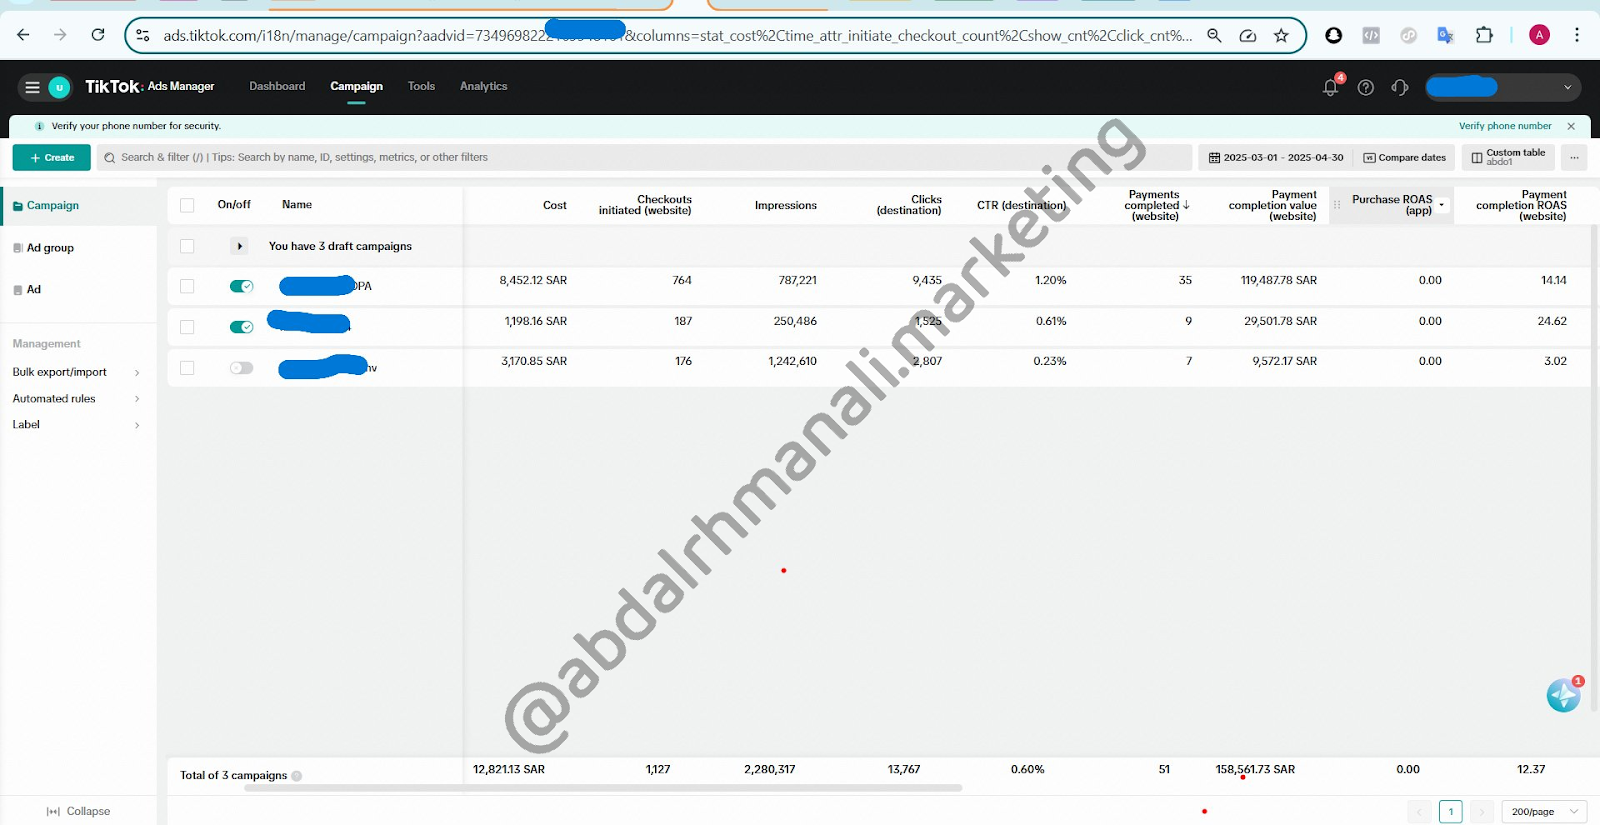Go back in browser history

pos(23,35)
